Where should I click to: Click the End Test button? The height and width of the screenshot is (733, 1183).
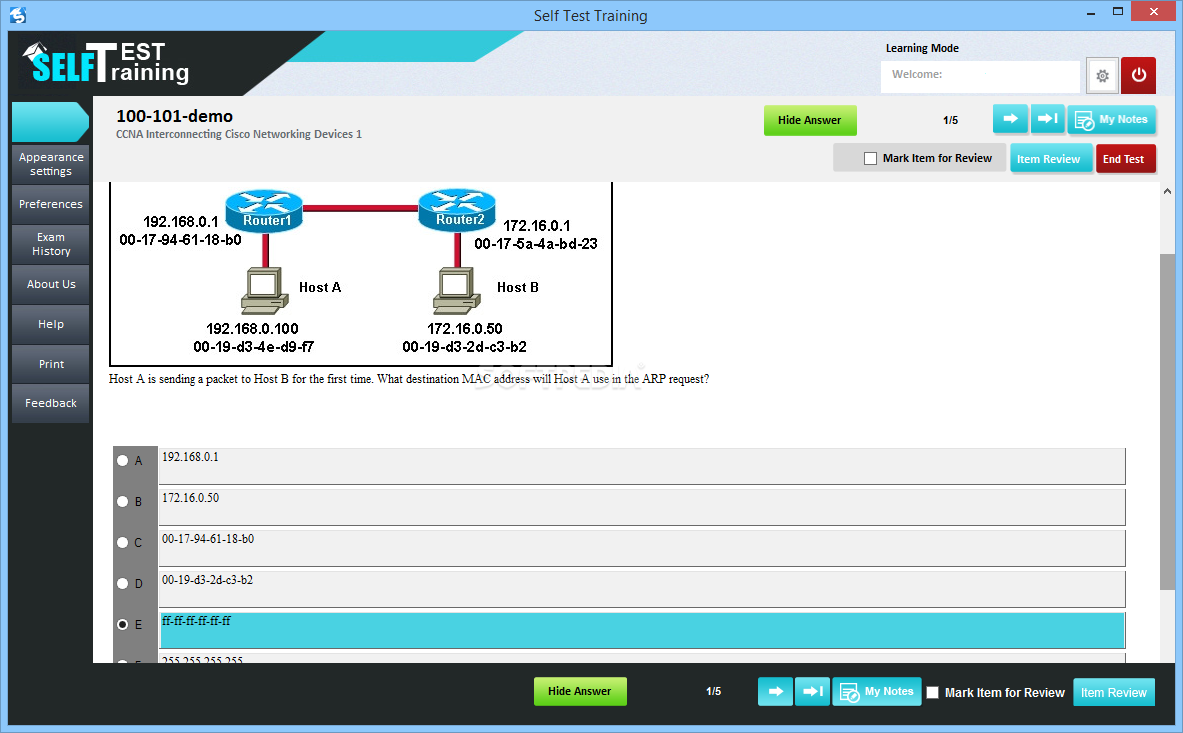(1124, 159)
